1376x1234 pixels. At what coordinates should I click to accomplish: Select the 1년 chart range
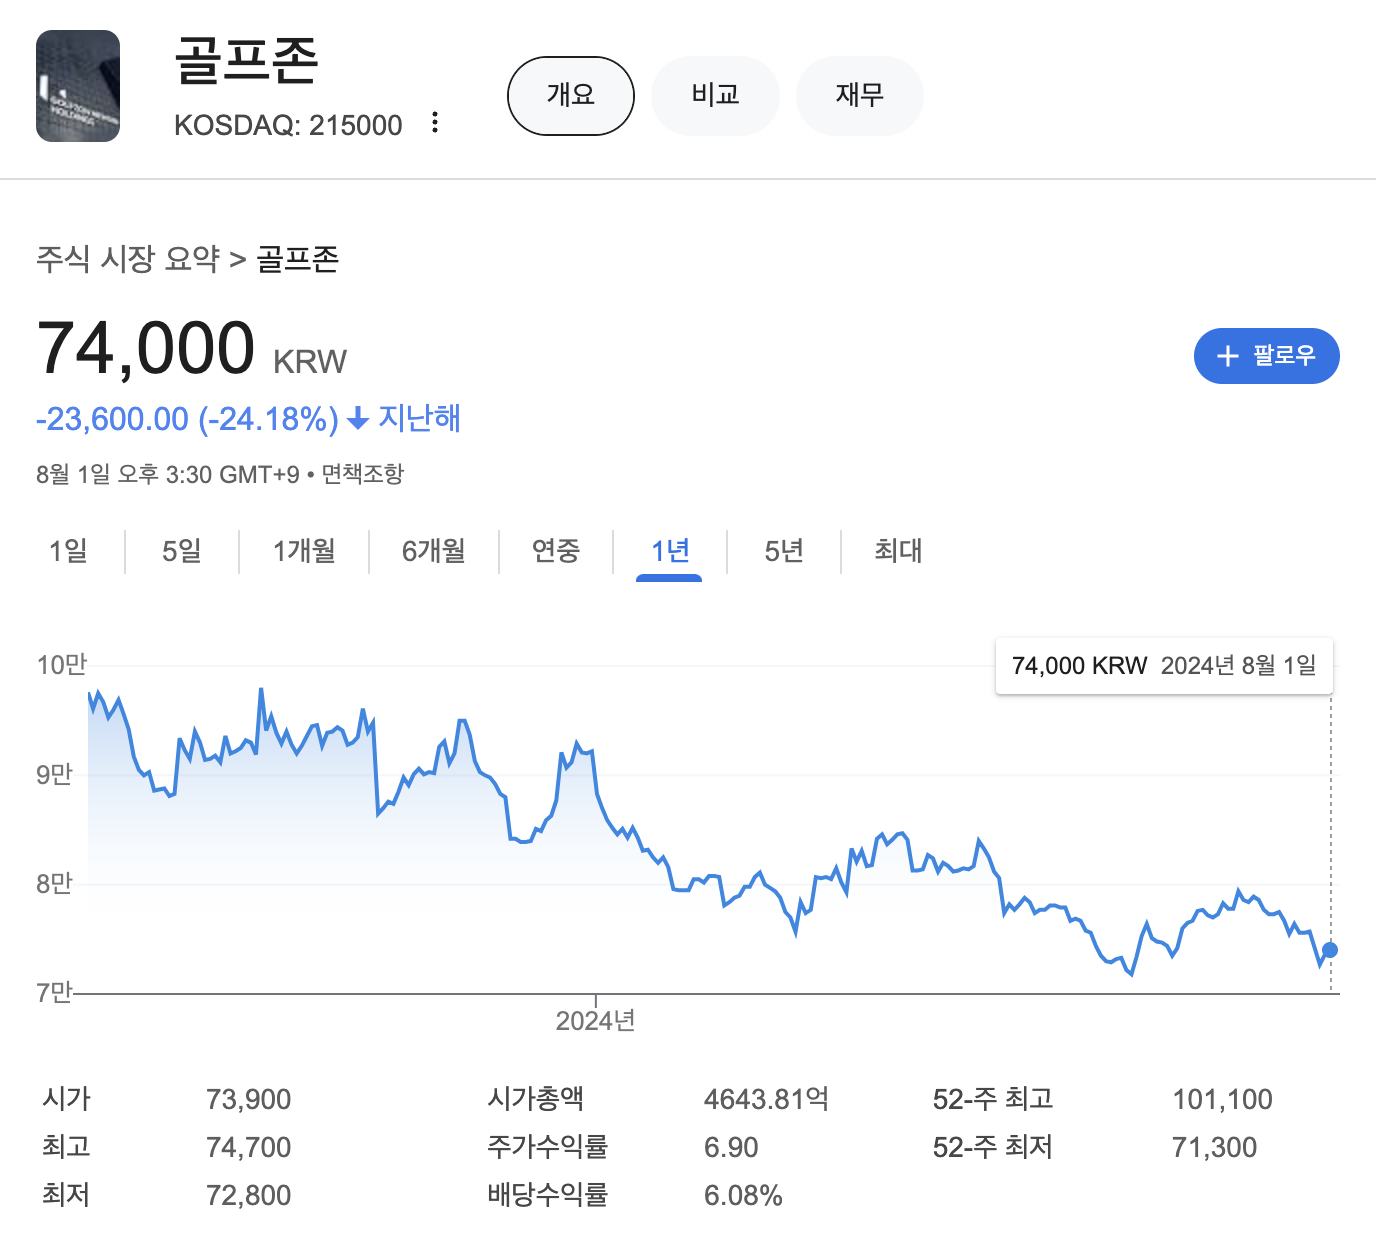coord(670,551)
